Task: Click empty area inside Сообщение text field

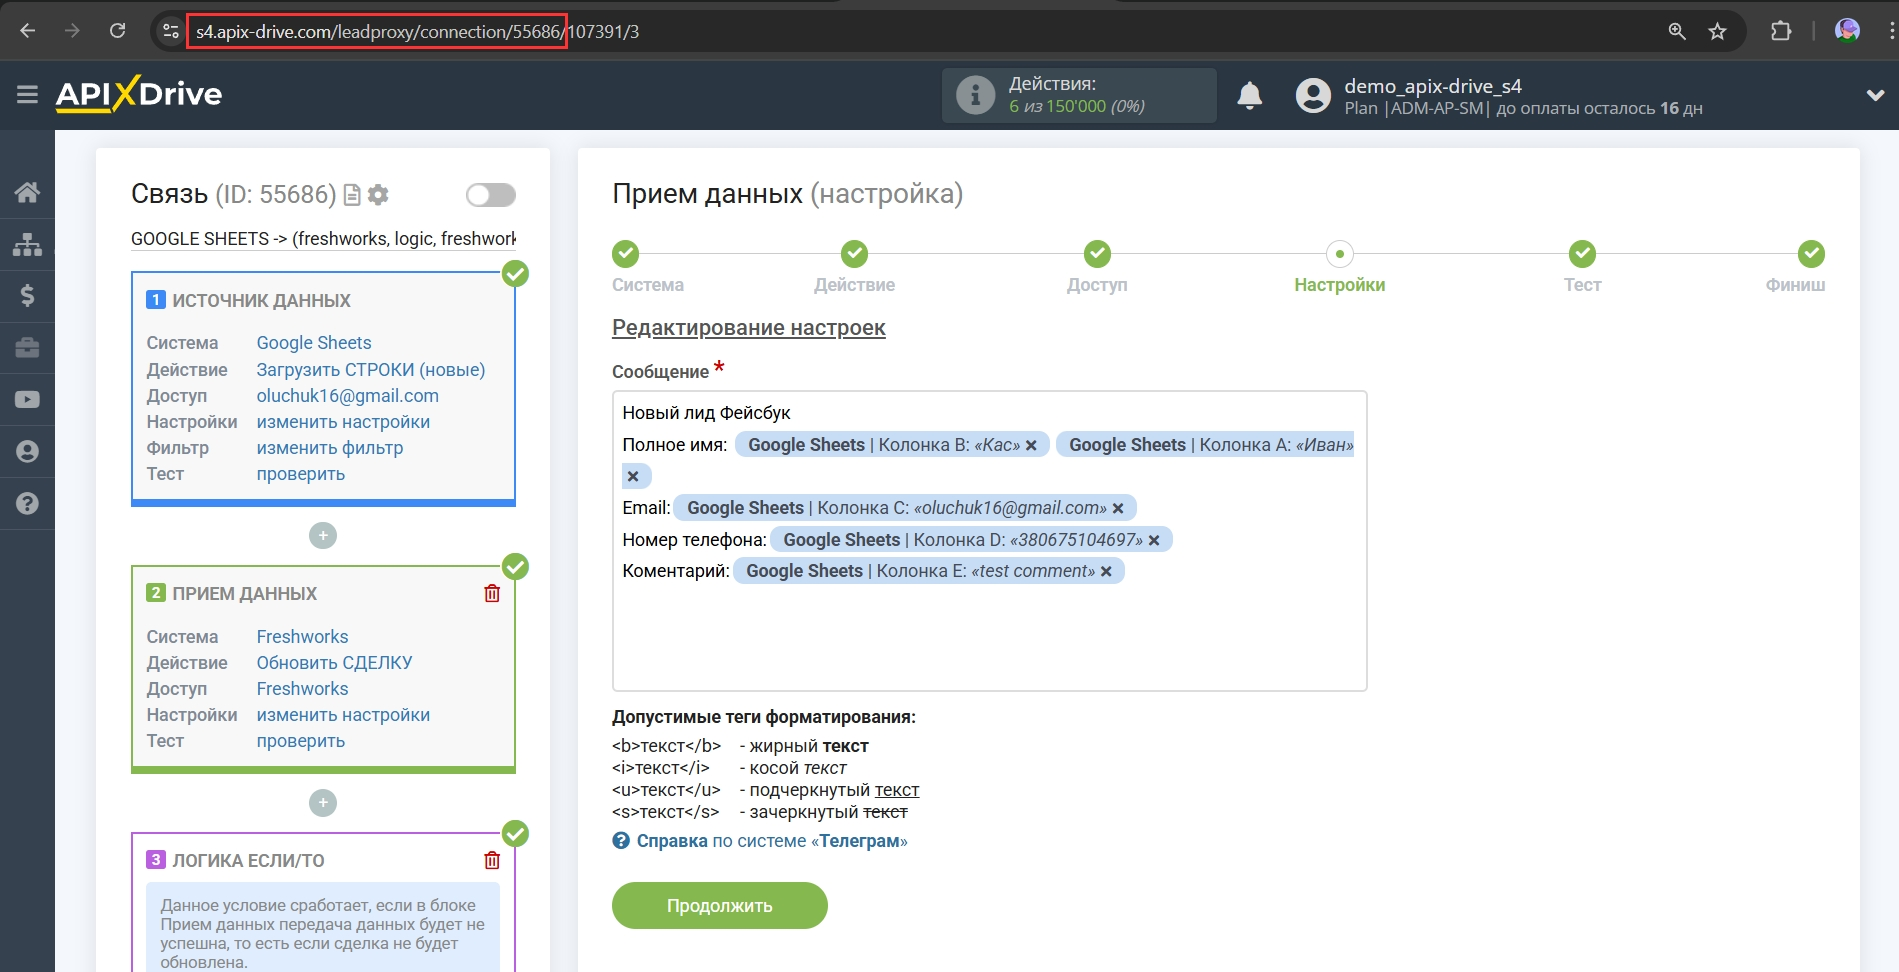Action: point(988,640)
